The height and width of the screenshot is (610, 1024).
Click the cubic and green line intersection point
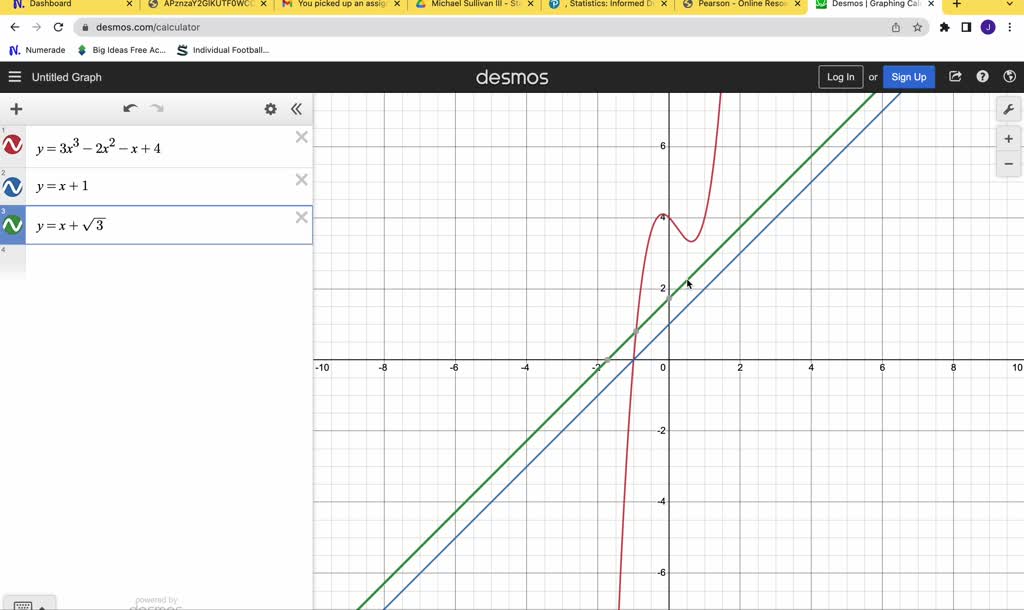pos(636,332)
